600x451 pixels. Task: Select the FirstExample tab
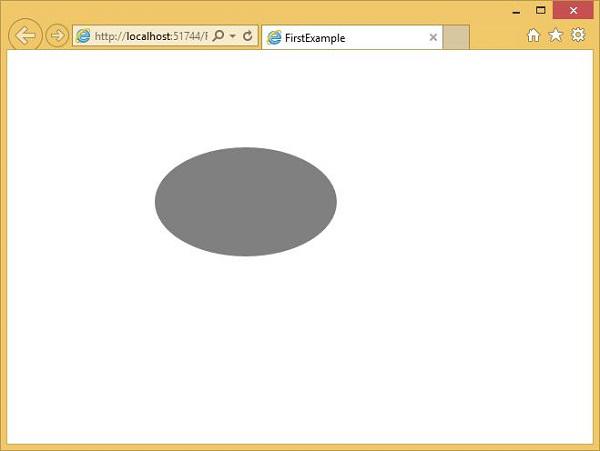coord(352,37)
